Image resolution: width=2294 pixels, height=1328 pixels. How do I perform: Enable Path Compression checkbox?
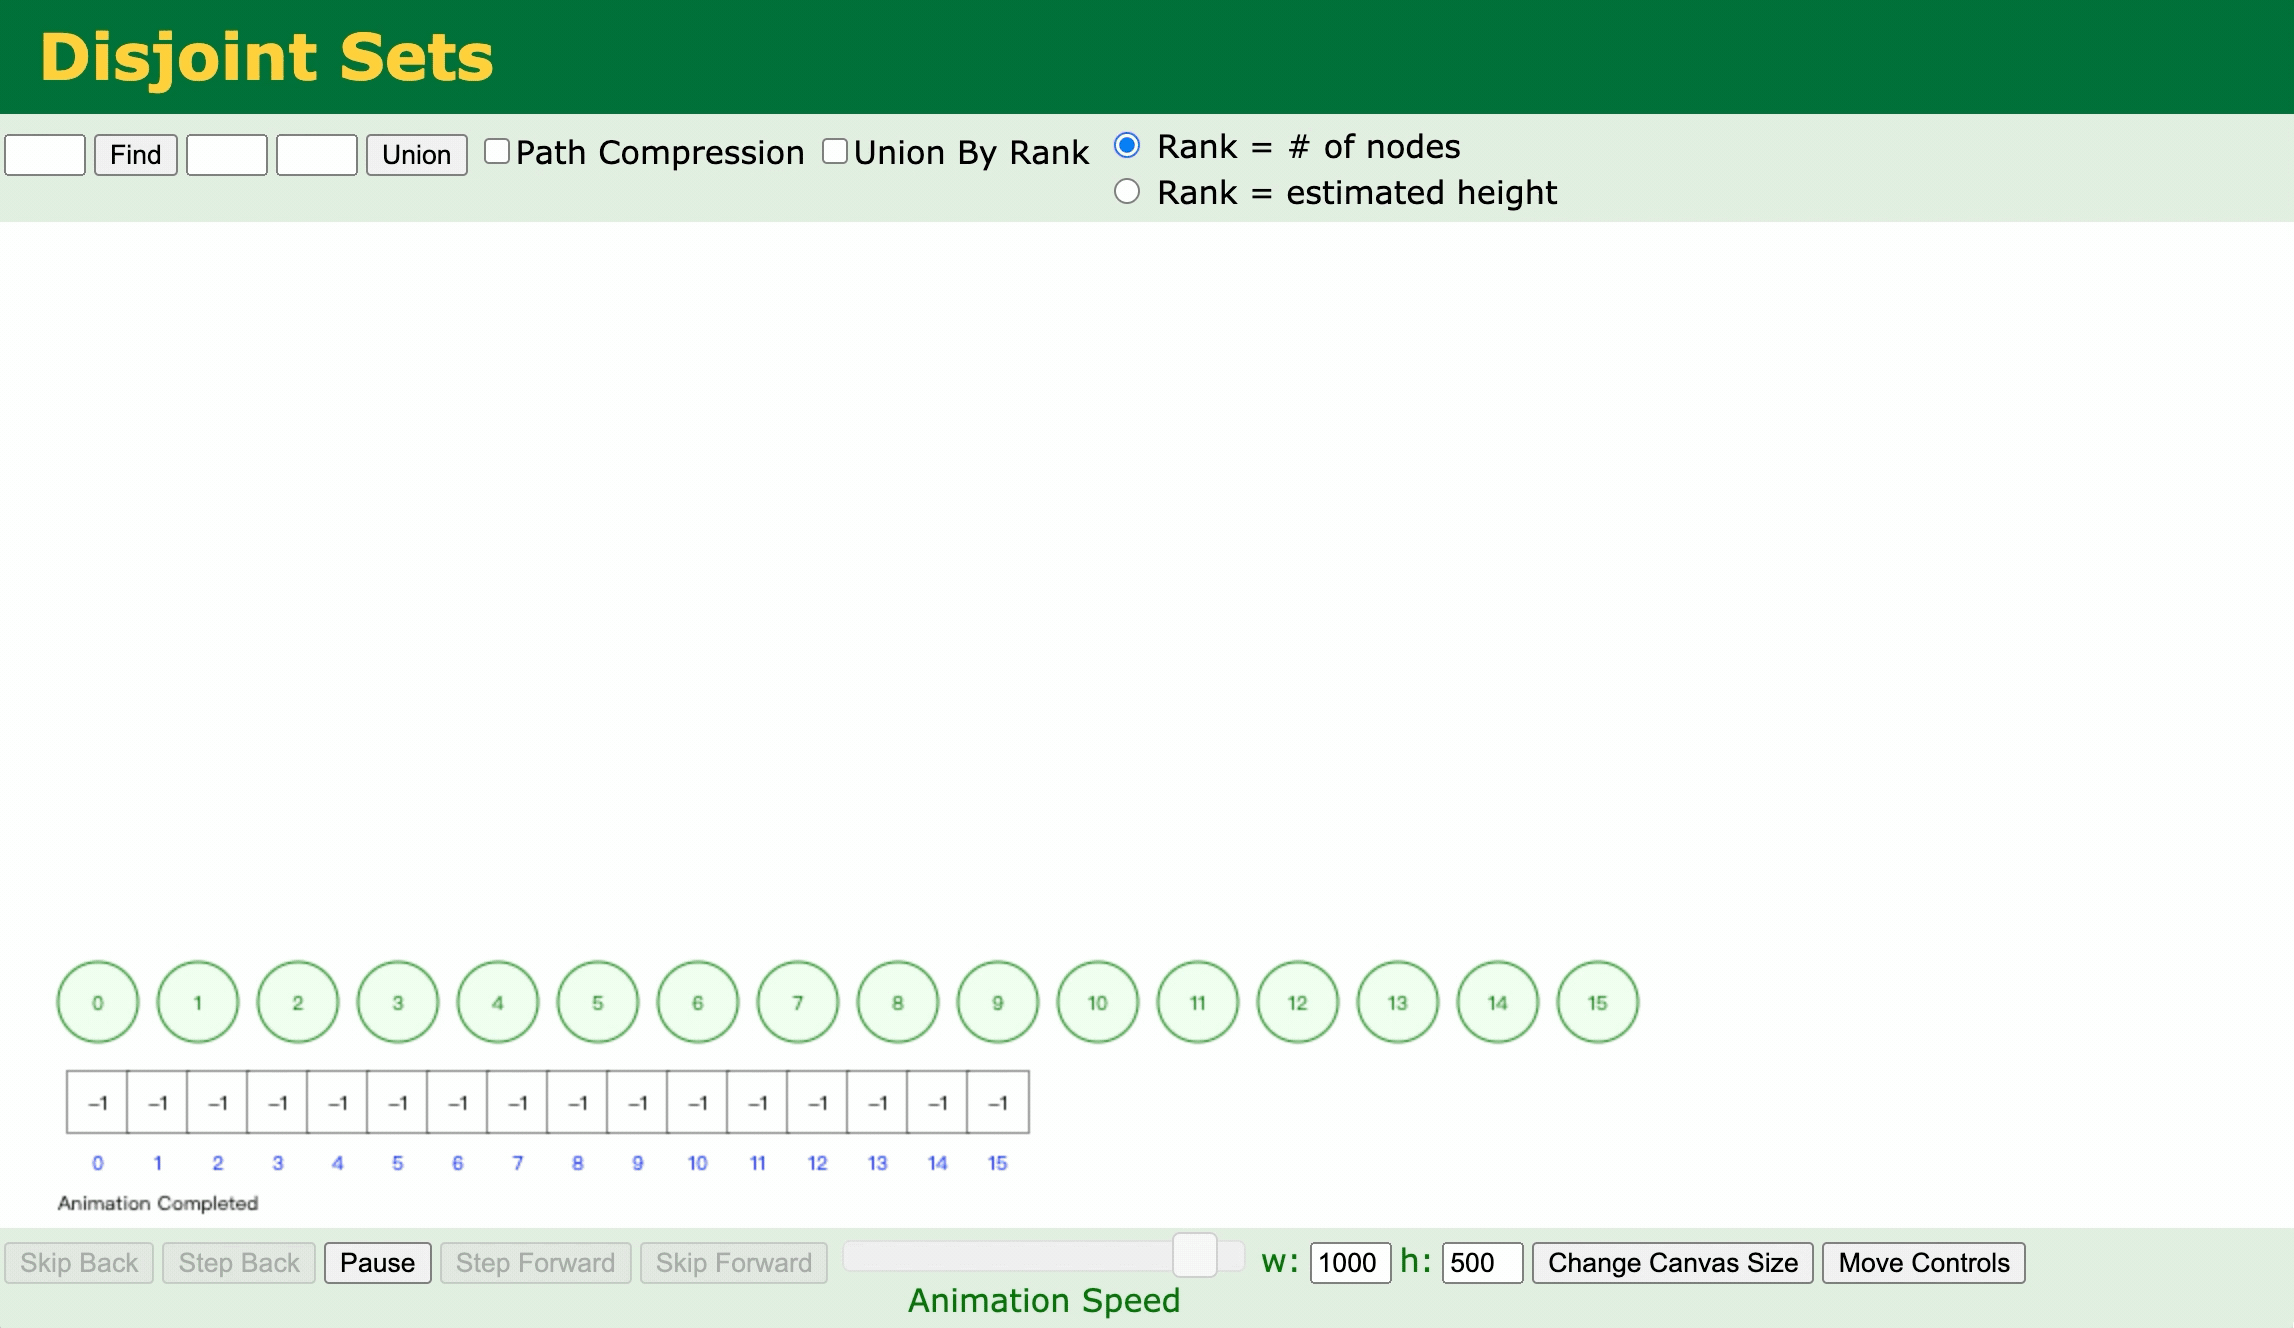click(497, 152)
